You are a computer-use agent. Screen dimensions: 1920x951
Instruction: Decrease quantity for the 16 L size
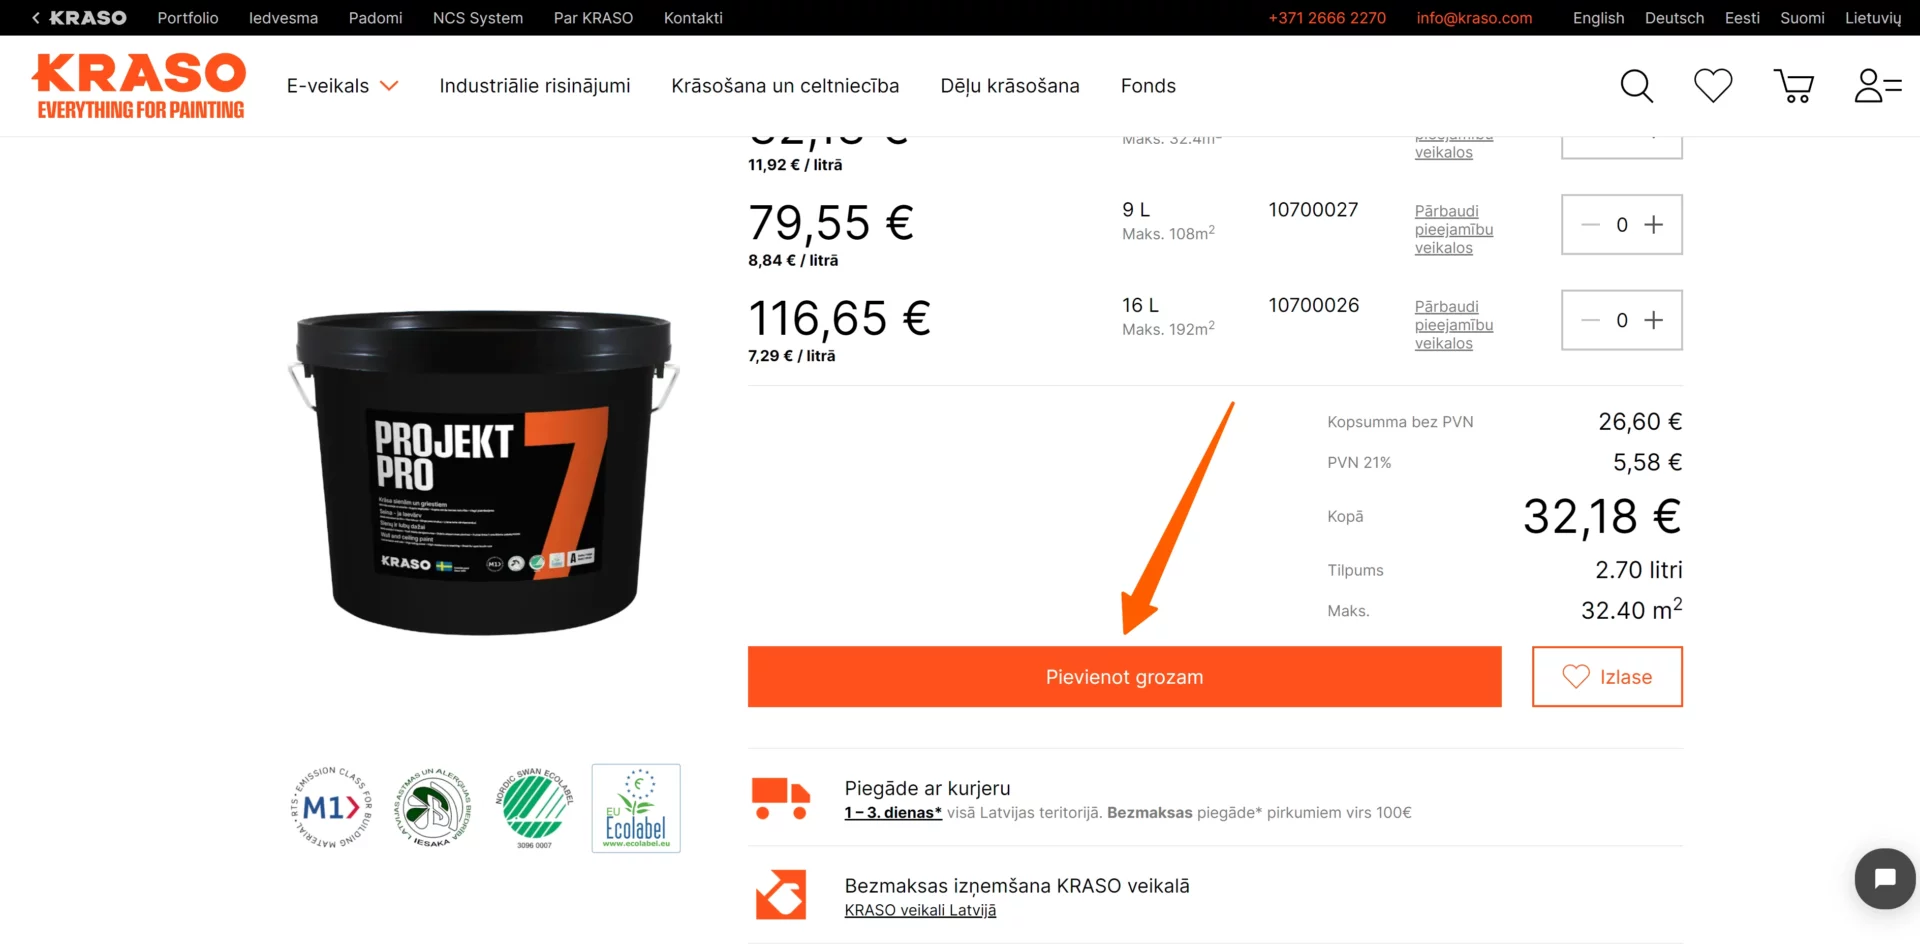(x=1590, y=320)
